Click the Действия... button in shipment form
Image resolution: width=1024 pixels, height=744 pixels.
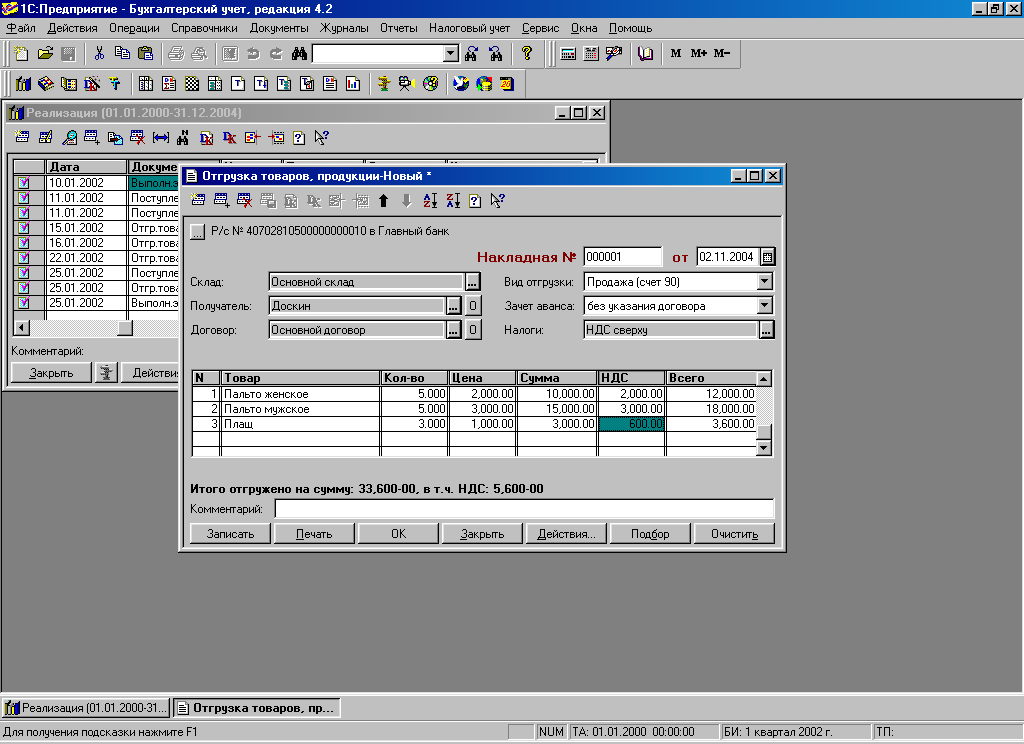pyautogui.click(x=566, y=534)
